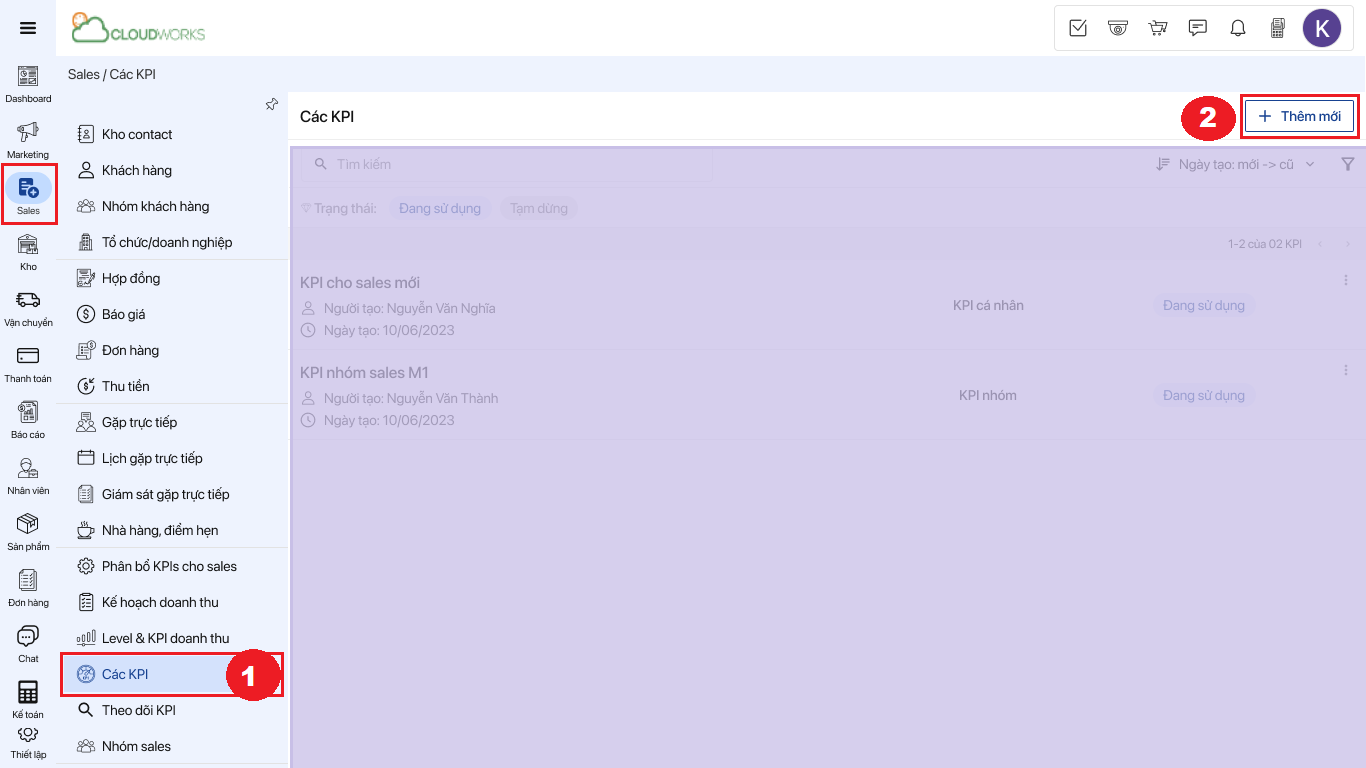This screenshot has width=1366, height=768.
Task: Open the chat message icon in header
Action: point(1198,28)
